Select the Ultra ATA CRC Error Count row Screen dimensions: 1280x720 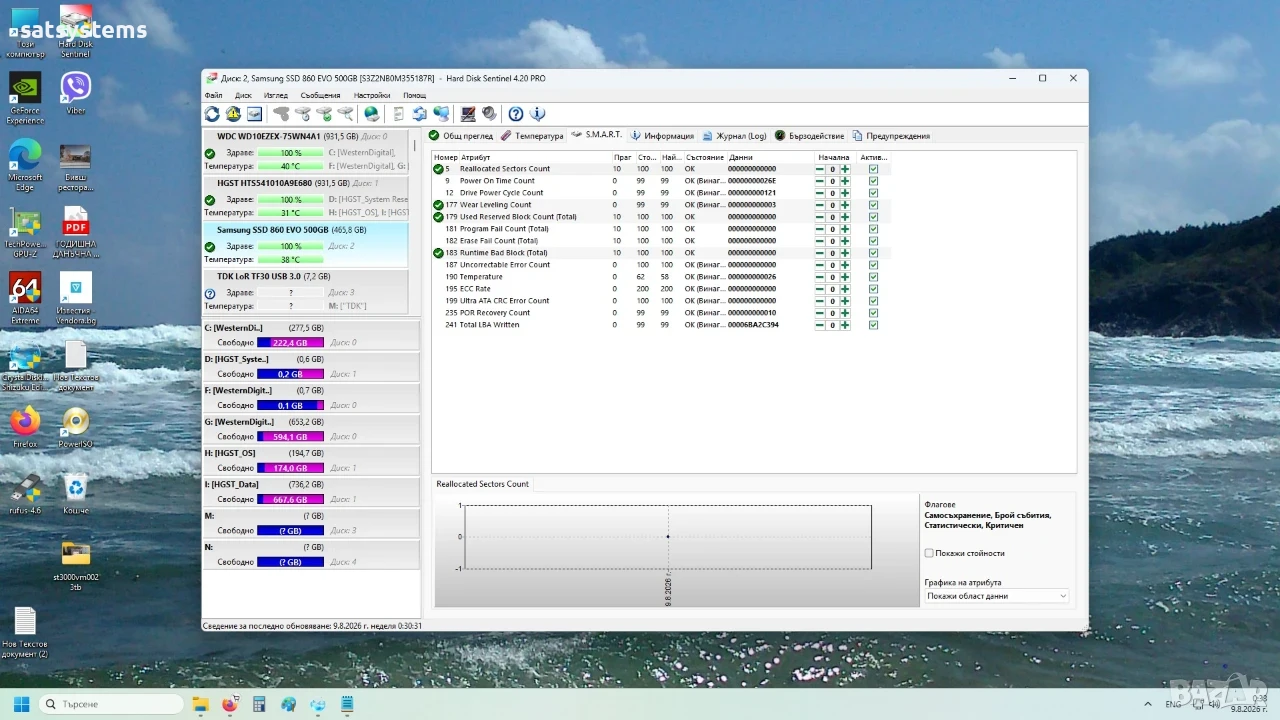point(660,301)
